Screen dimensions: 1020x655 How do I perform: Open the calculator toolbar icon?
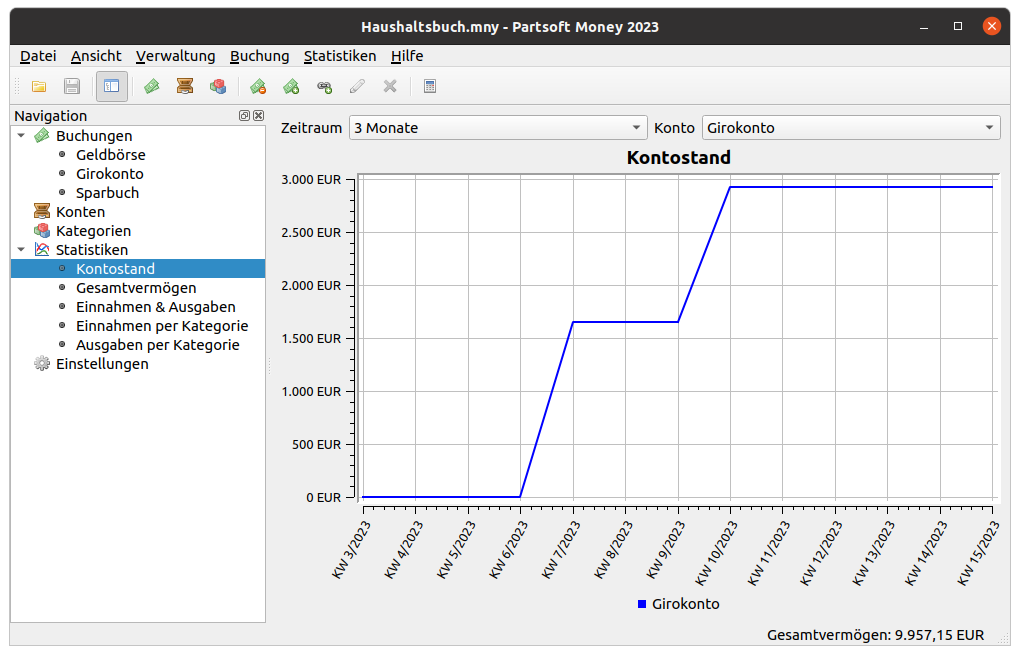coord(430,87)
